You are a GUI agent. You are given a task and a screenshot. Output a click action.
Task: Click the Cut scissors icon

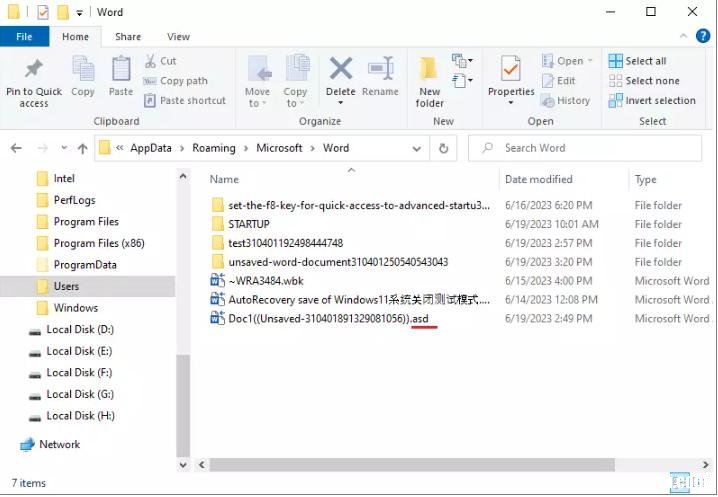pyautogui.click(x=150, y=61)
